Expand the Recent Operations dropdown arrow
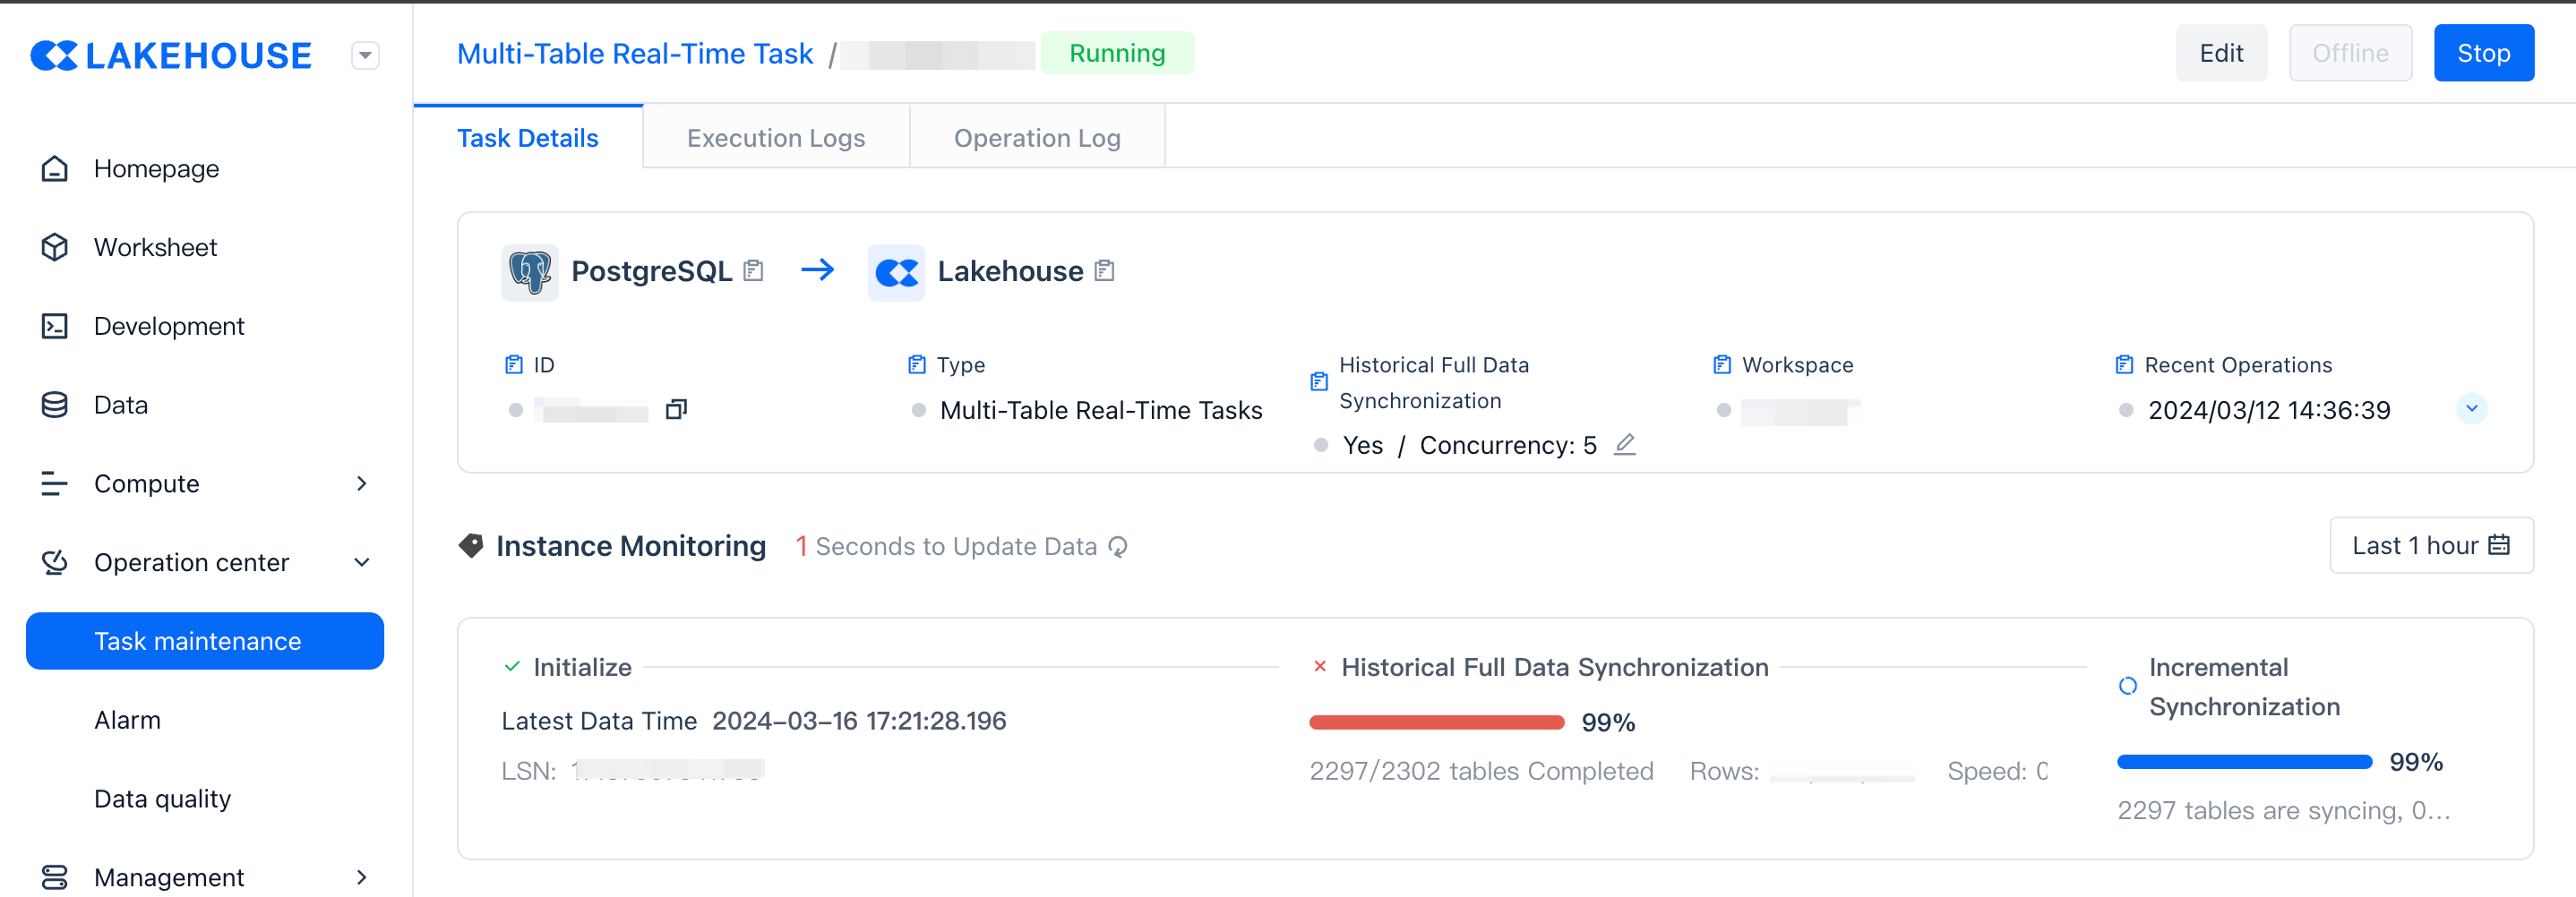 pos(2471,409)
